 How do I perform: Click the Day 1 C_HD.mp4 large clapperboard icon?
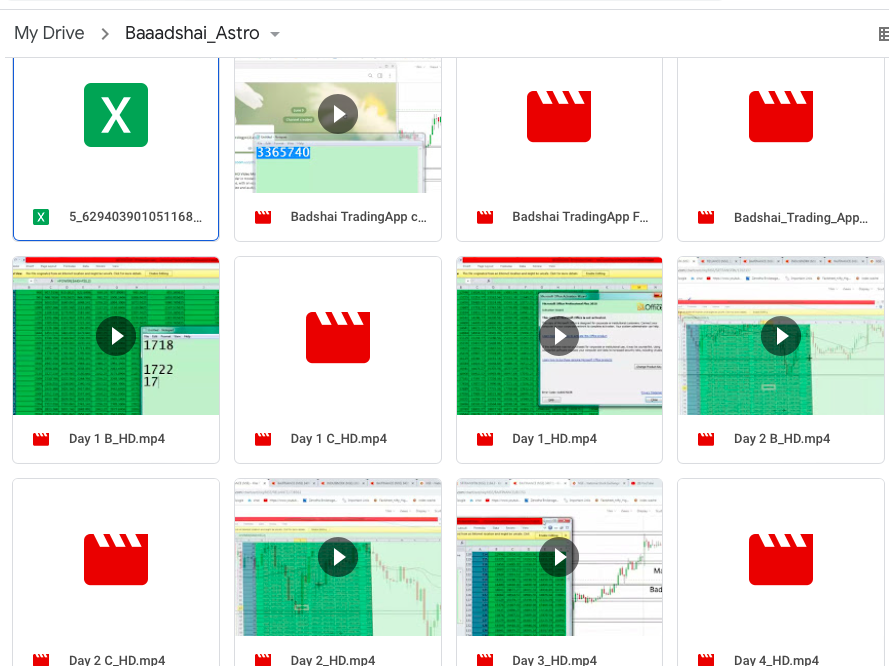(x=338, y=337)
